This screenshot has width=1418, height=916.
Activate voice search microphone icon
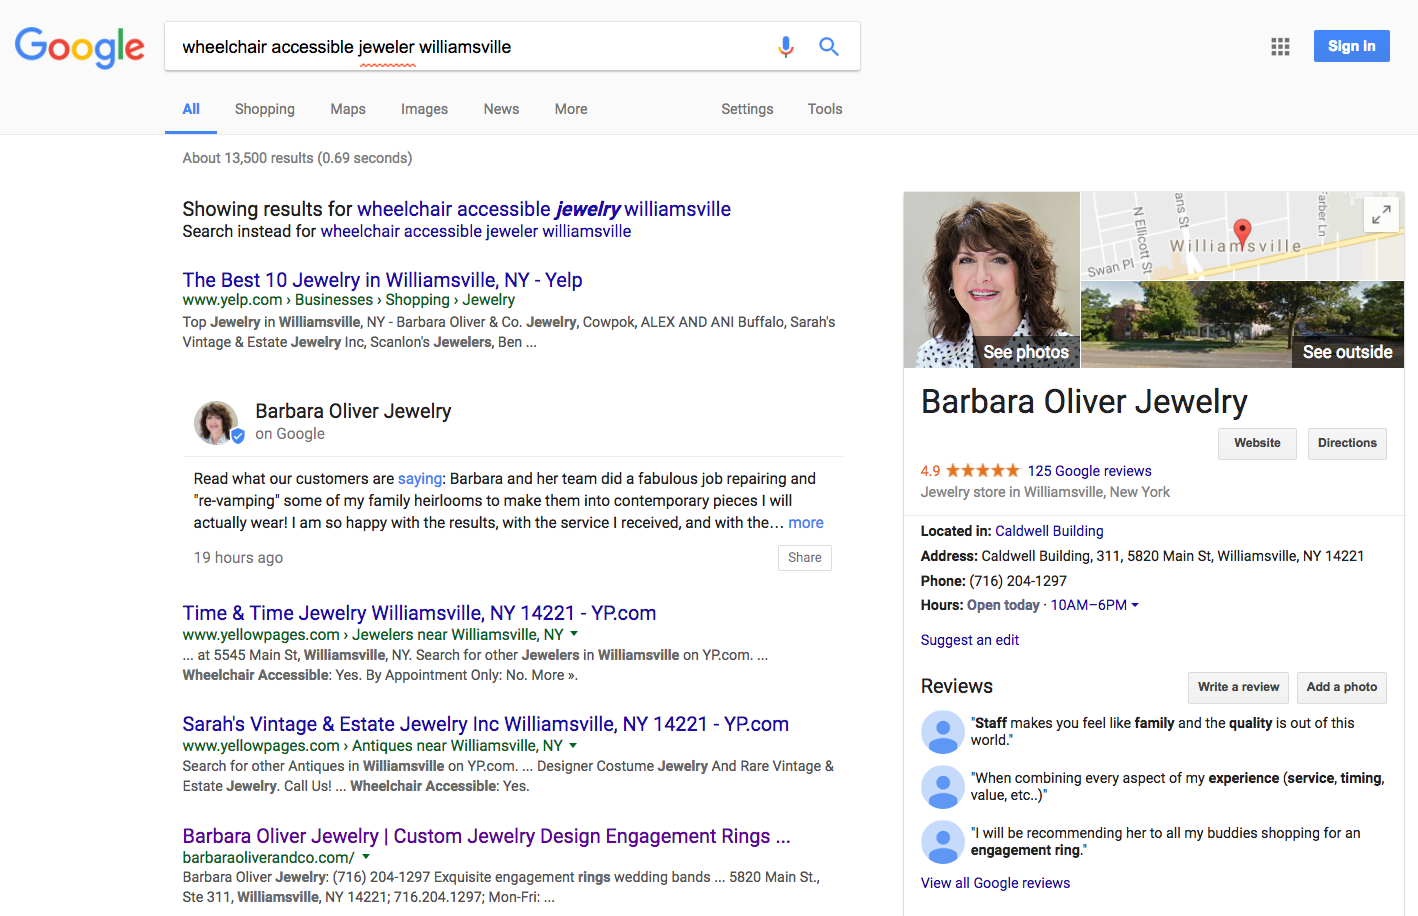coord(786,46)
